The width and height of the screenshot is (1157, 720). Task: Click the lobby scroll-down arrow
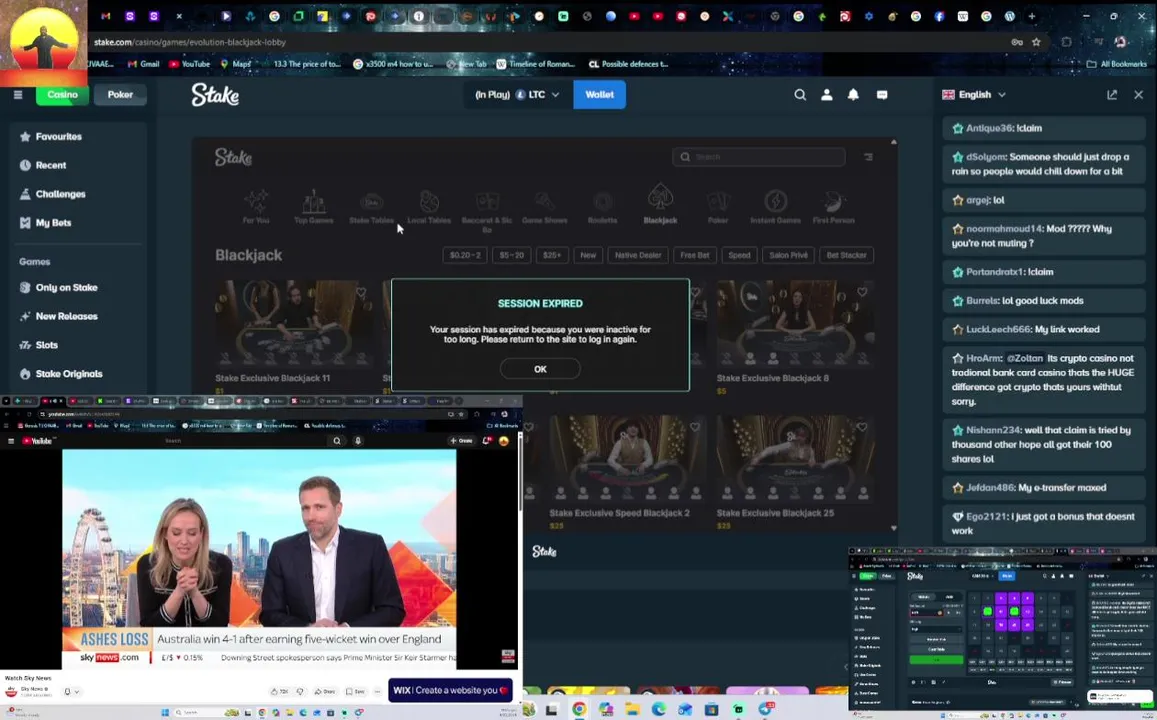(x=894, y=528)
